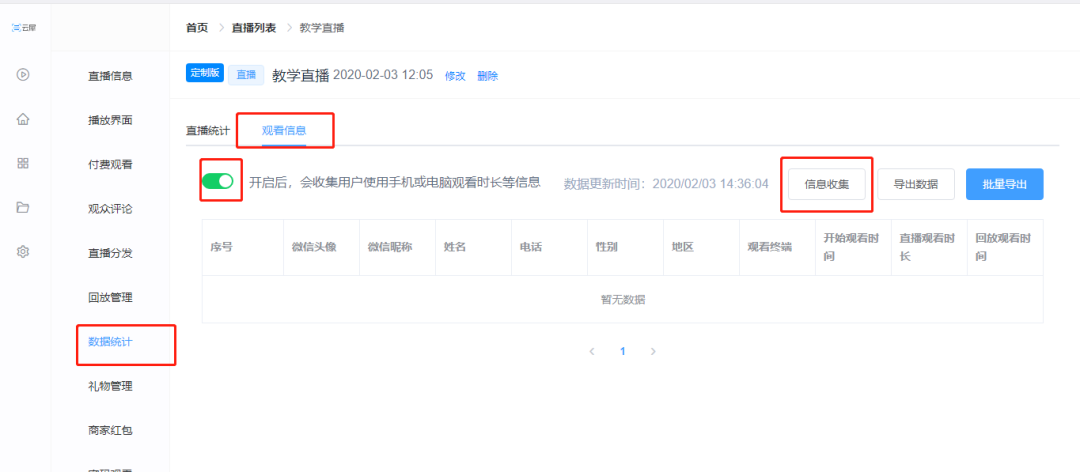Open 直播信息 in the sidebar menu
Viewport: 1080px width, 472px height.
[110, 76]
